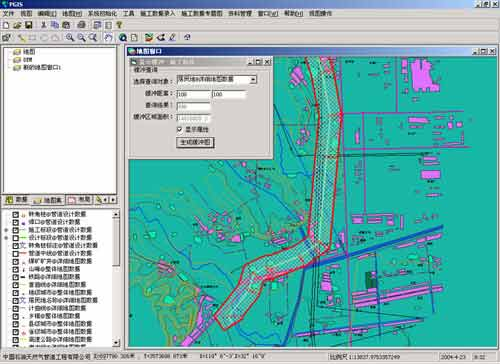Image resolution: width=500 pixels, height=364 pixels.
Task: Check the unchecked 设计标段@管道设计数据 layer
Action: click(16, 238)
